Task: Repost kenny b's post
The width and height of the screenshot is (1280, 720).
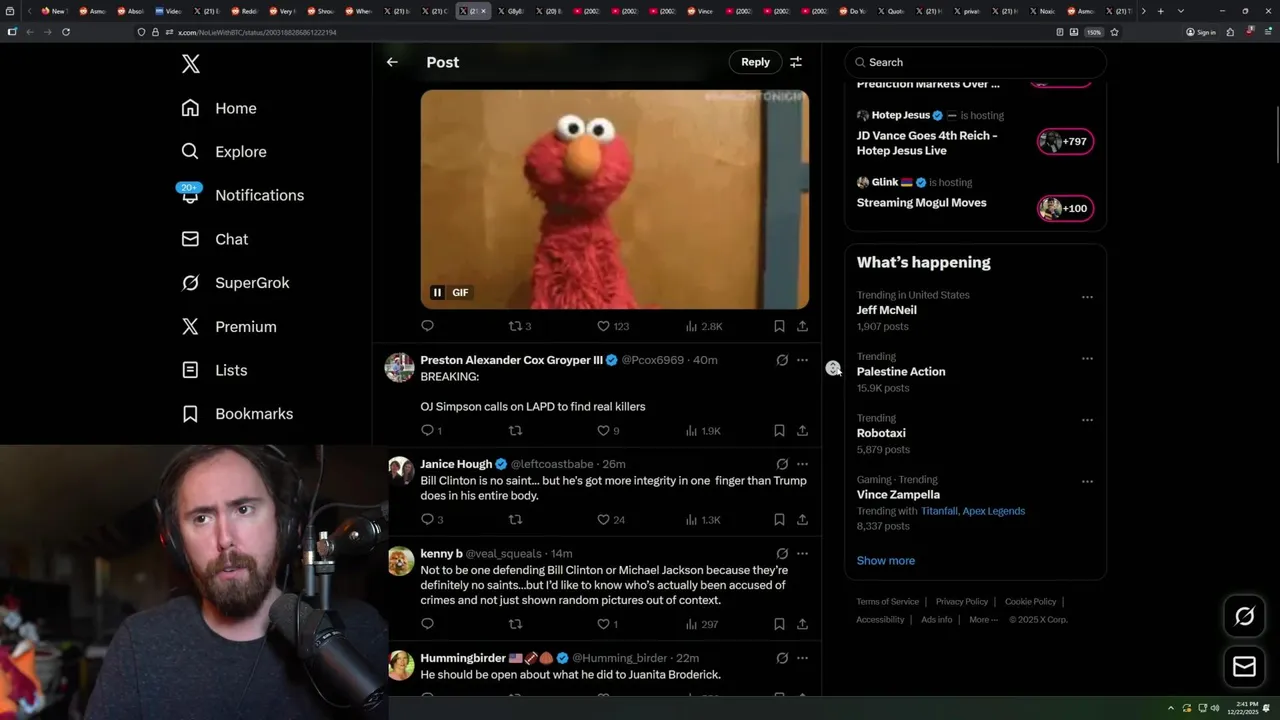Action: point(515,624)
